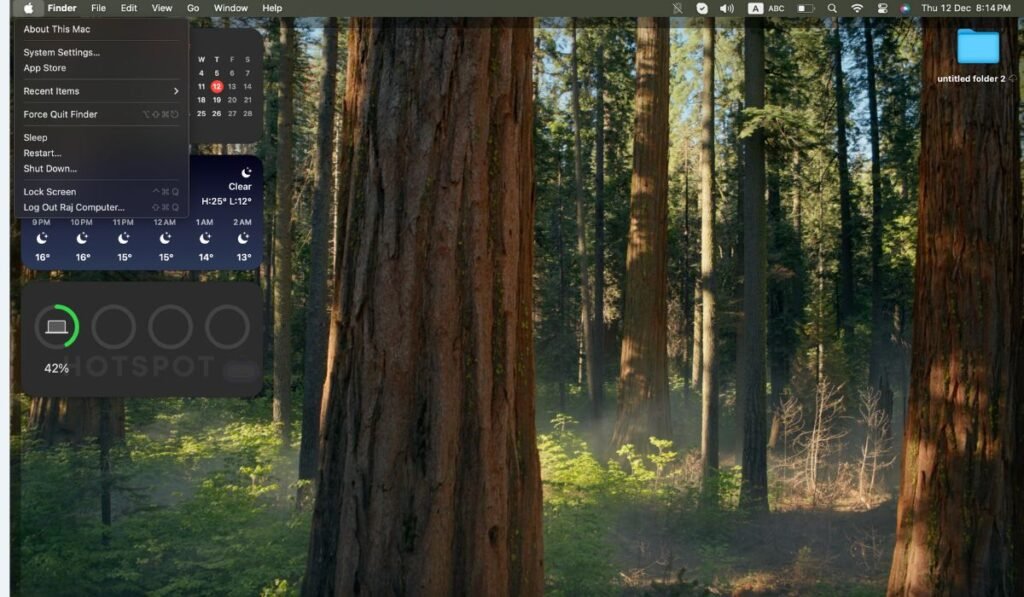Viewport: 1024px width, 597px height.
Task: Open Siri from the menu bar
Action: 905,9
